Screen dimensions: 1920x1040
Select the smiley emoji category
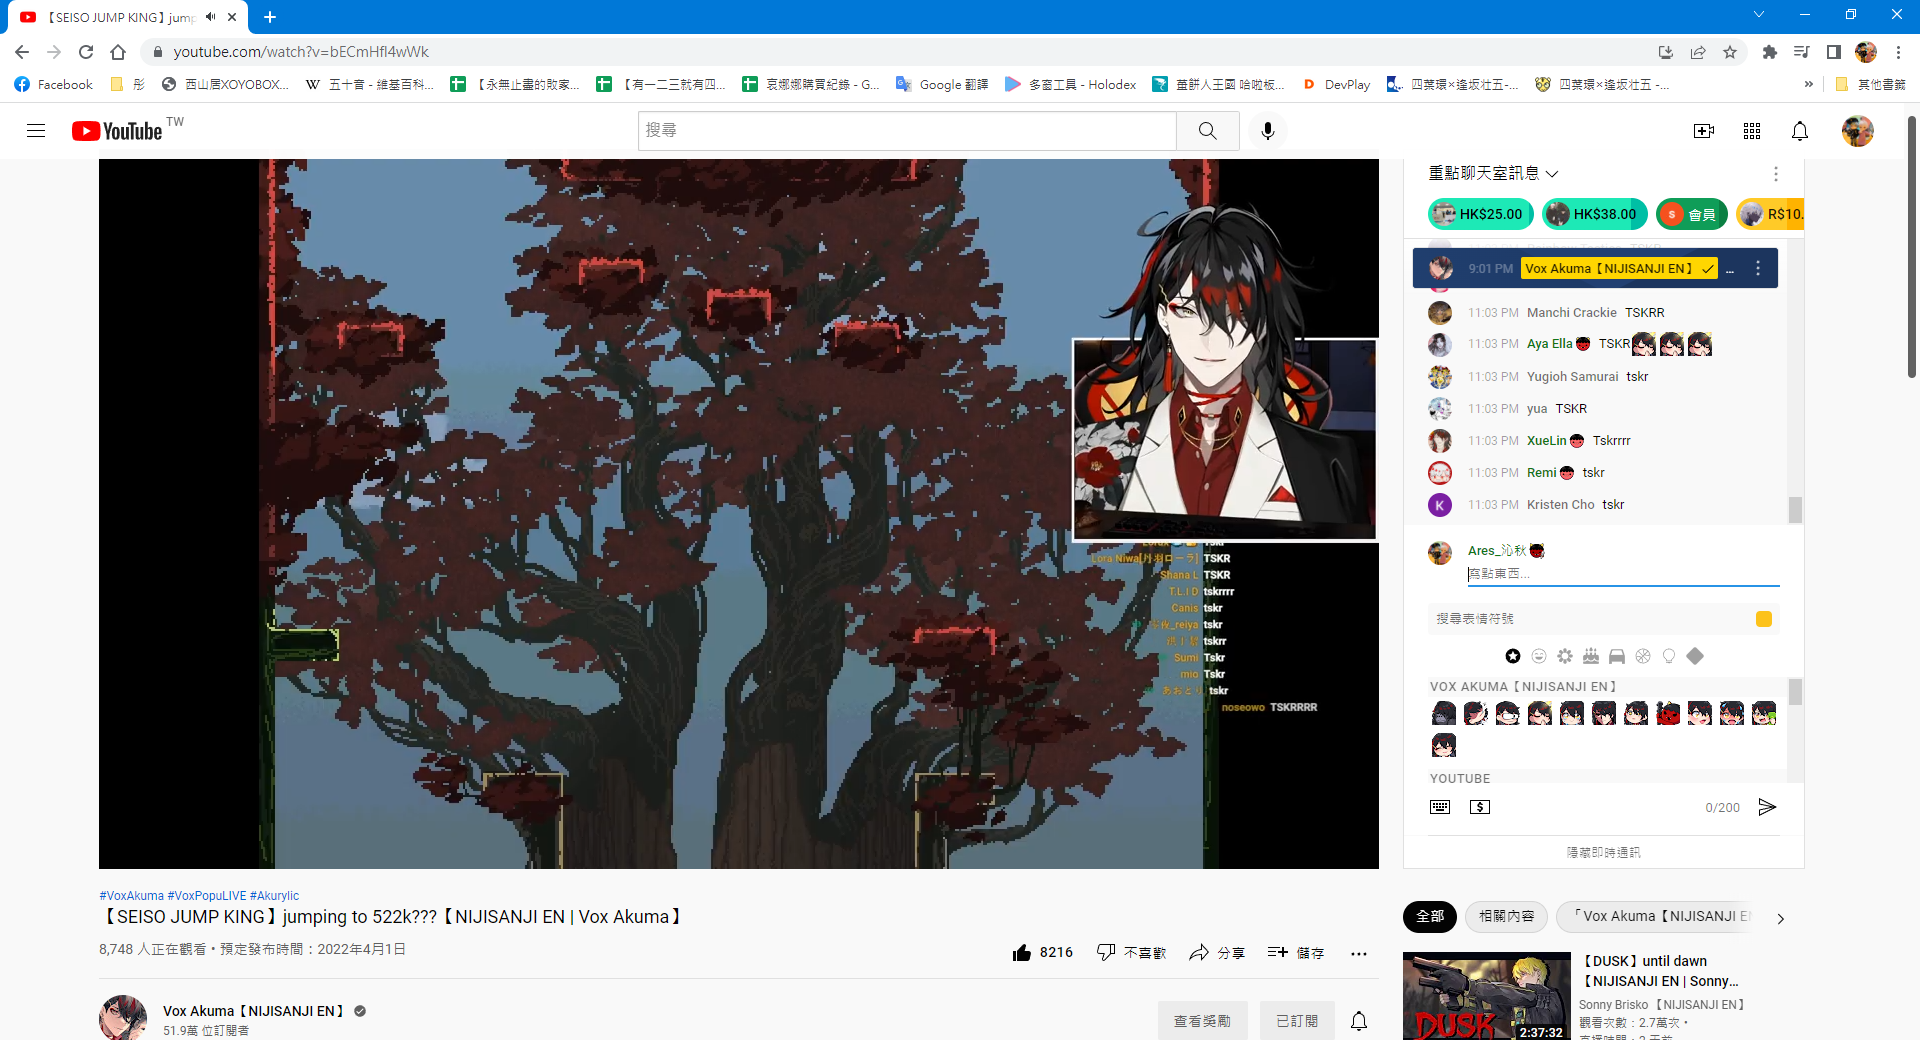click(x=1539, y=656)
